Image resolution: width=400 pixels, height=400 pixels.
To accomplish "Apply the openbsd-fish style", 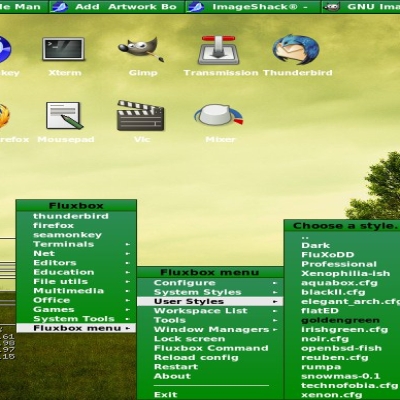I will tap(342, 348).
